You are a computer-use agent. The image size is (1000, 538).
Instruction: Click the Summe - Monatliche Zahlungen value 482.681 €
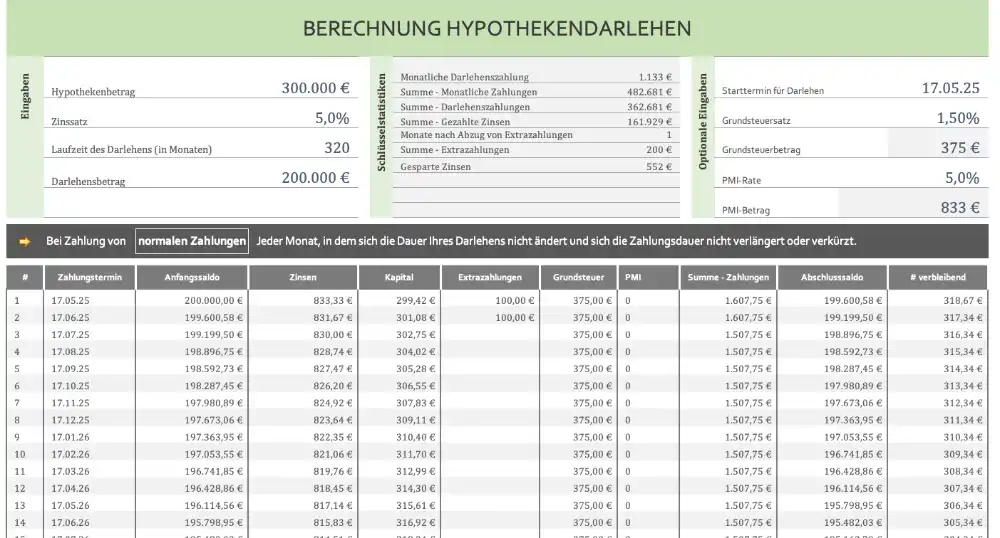coord(649,92)
